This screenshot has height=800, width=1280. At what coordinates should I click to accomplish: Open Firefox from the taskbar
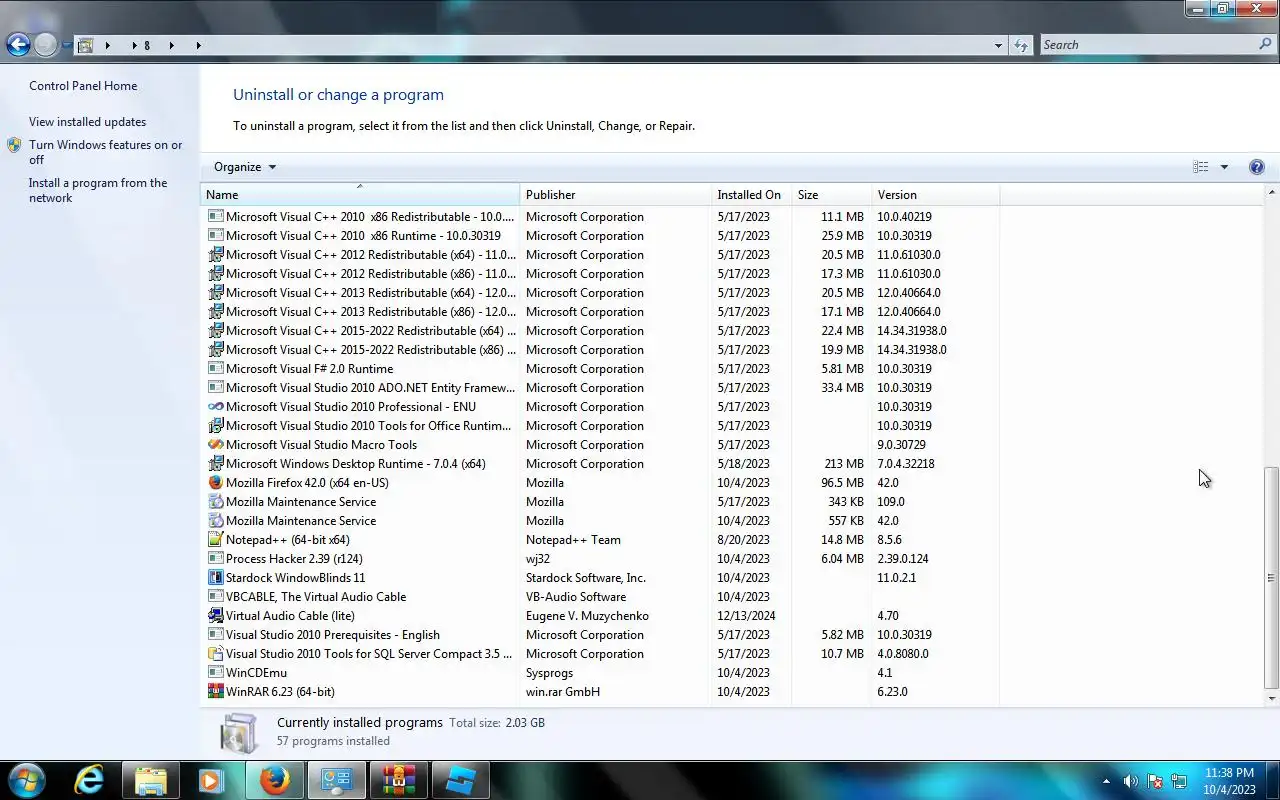pos(274,780)
